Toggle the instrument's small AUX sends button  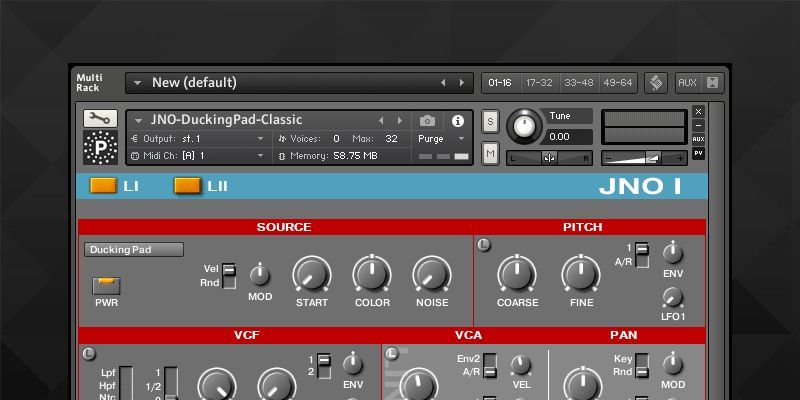coord(698,139)
